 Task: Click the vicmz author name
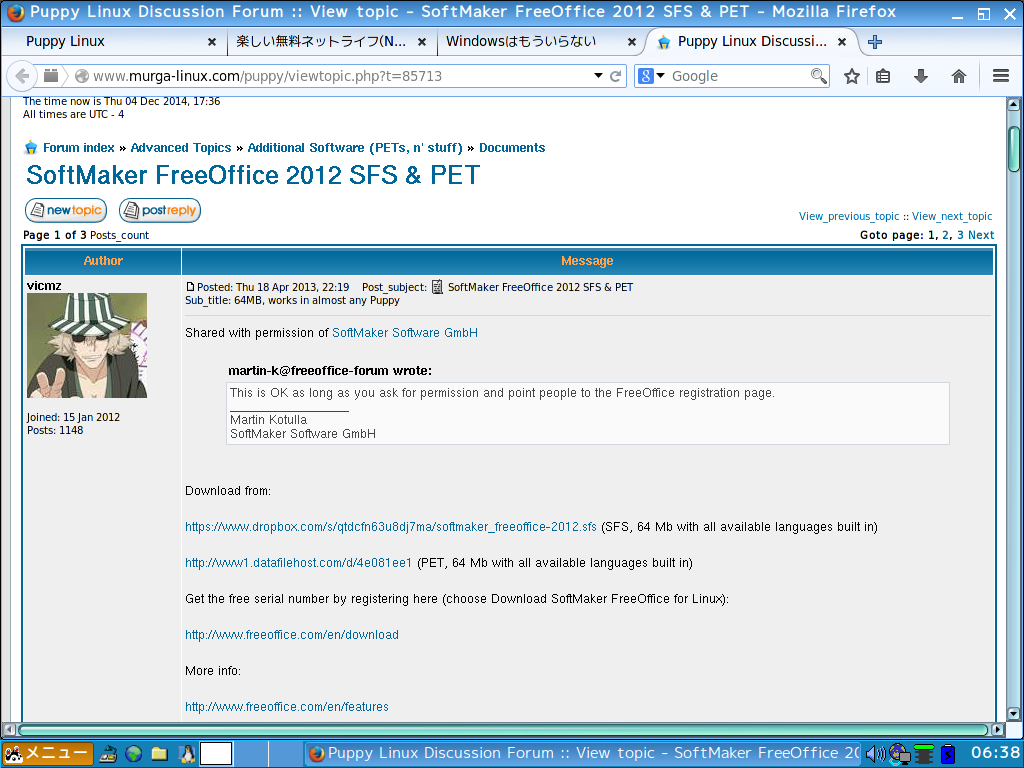coord(44,285)
